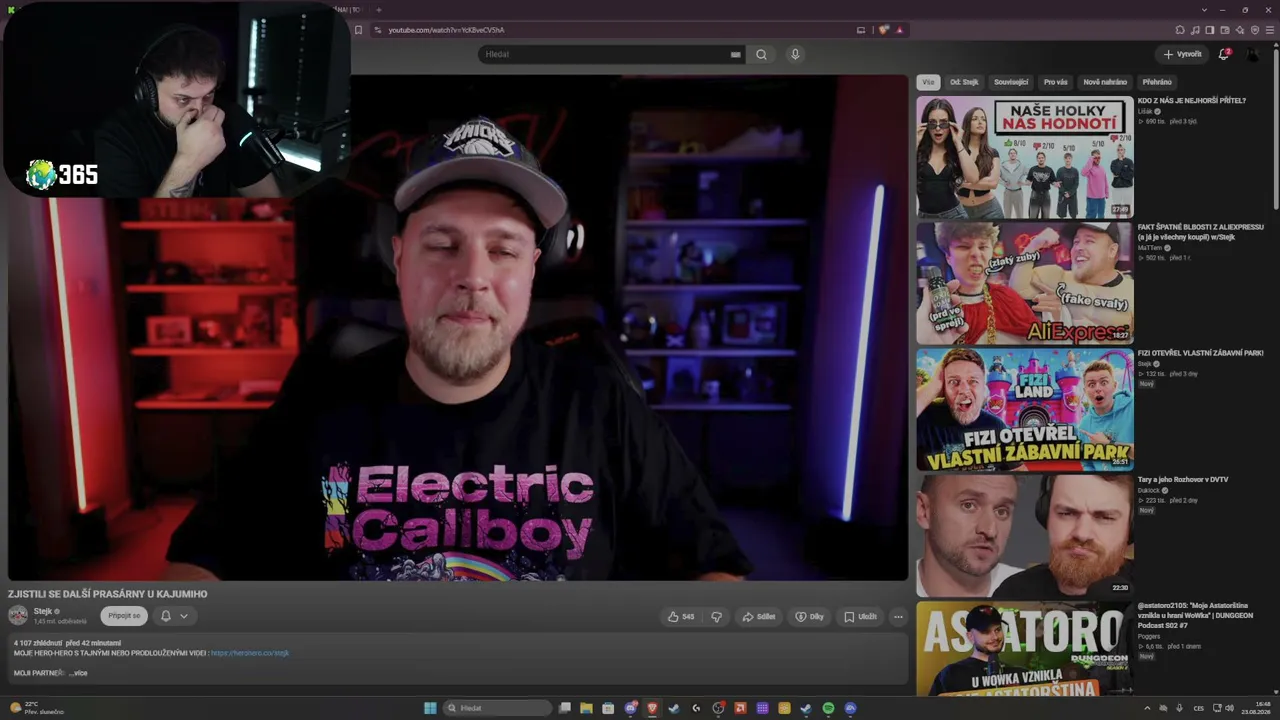Open the AliExpress video thumbnail
The width and height of the screenshot is (1280, 720).
1025,283
